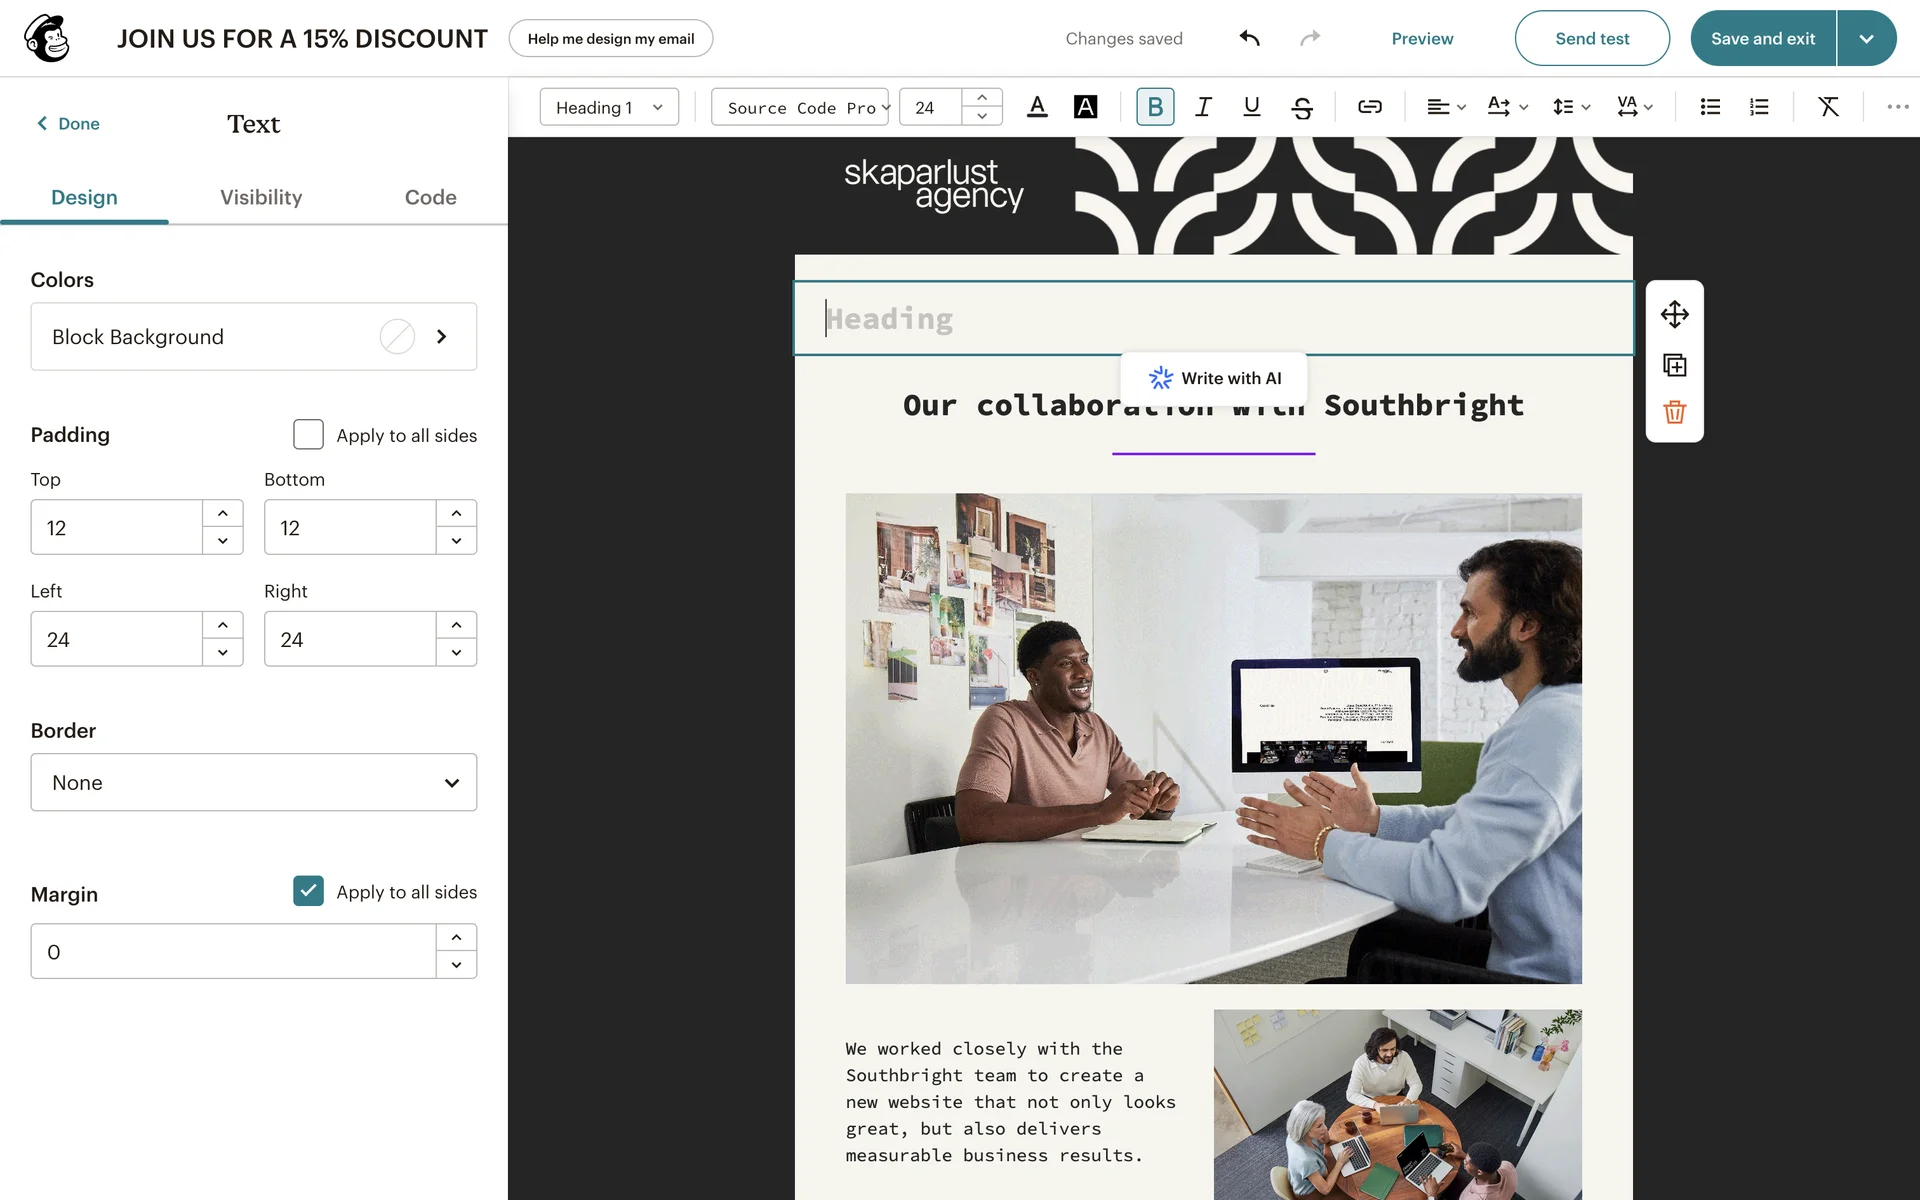Toggle bold formatting in toolbar
The width and height of the screenshot is (1920, 1200).
pyautogui.click(x=1155, y=107)
